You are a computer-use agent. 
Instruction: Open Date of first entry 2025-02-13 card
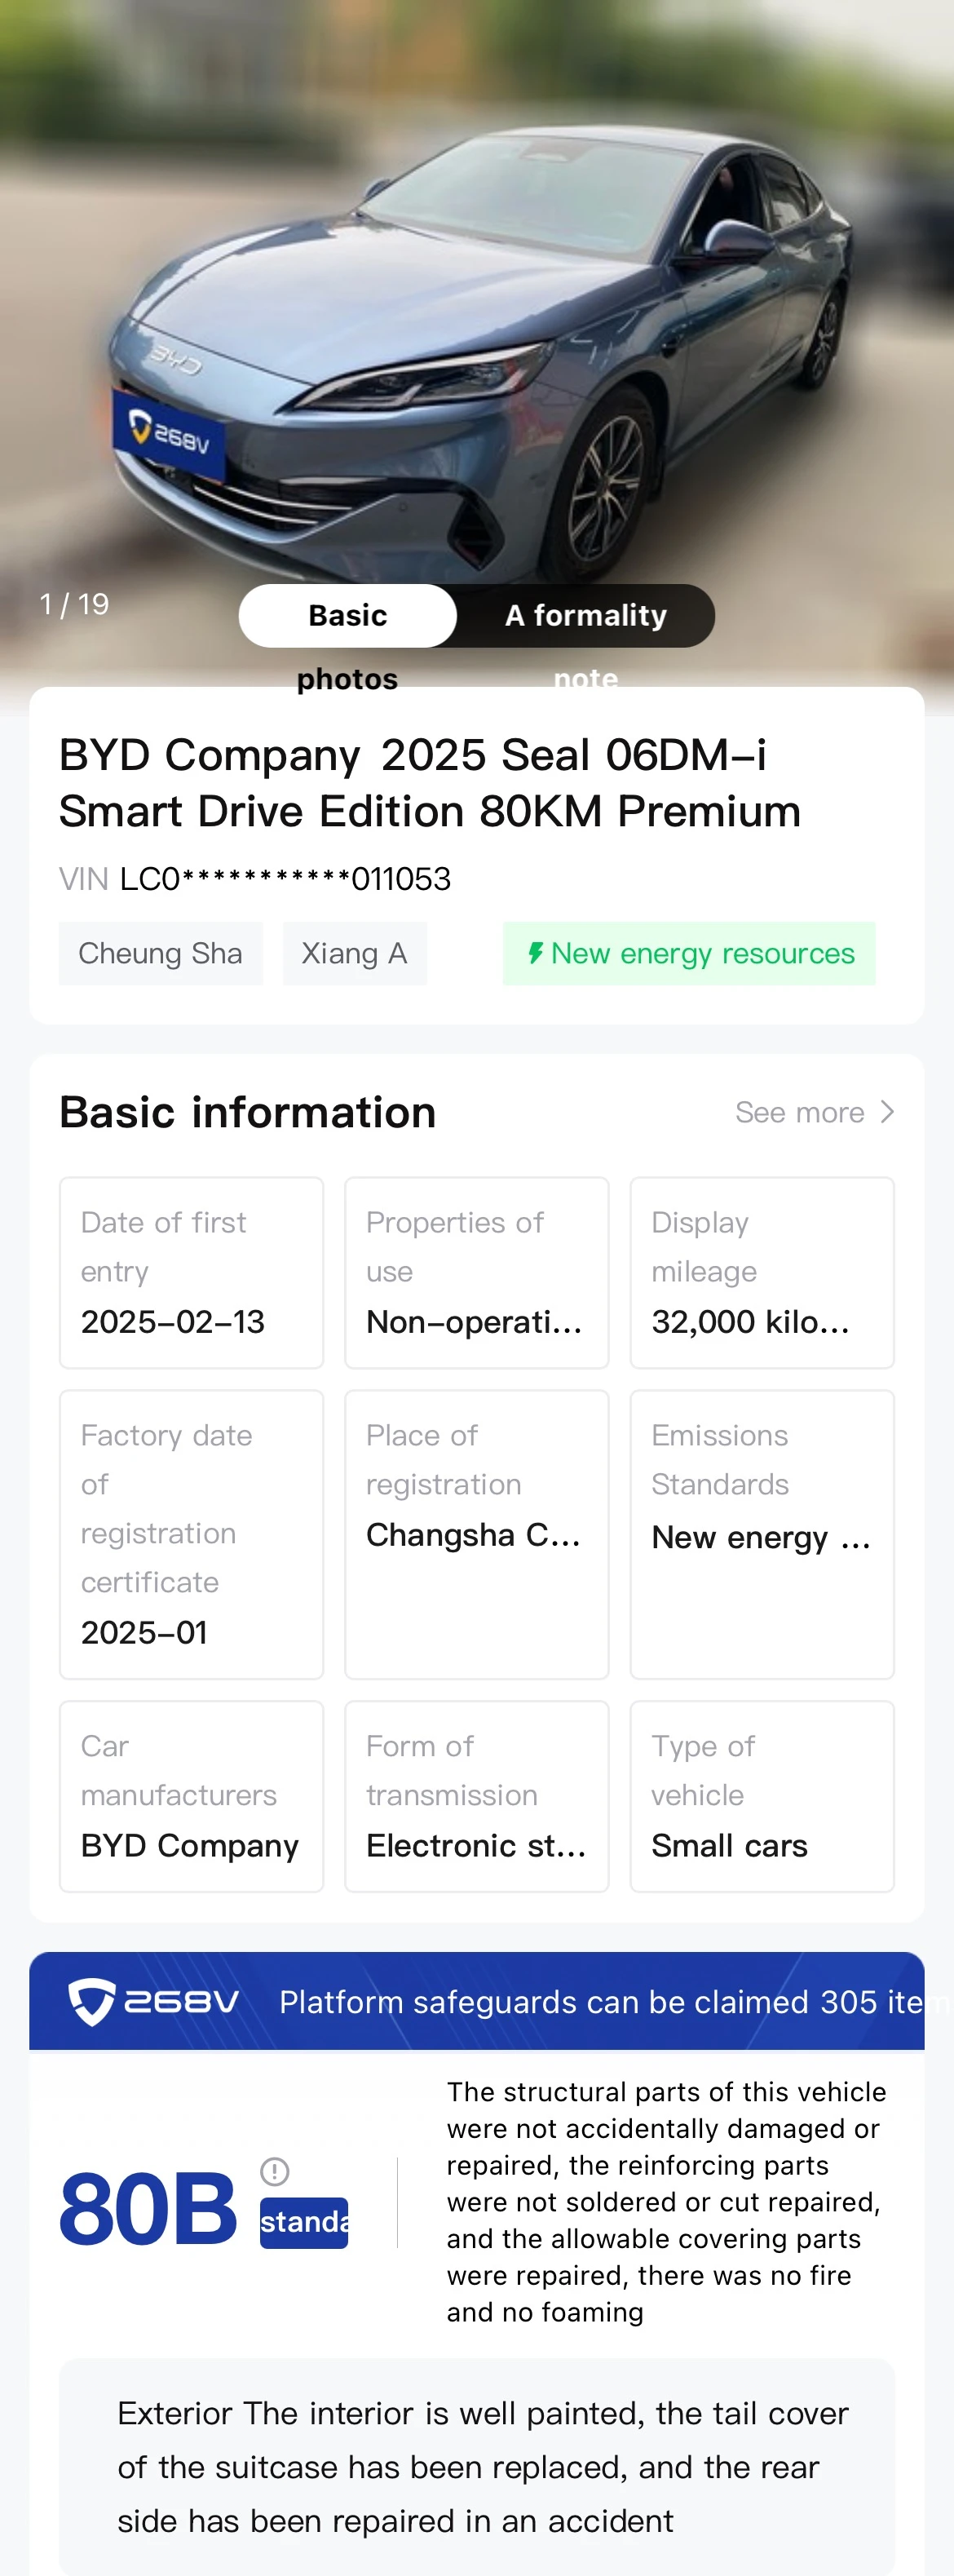click(x=191, y=1272)
